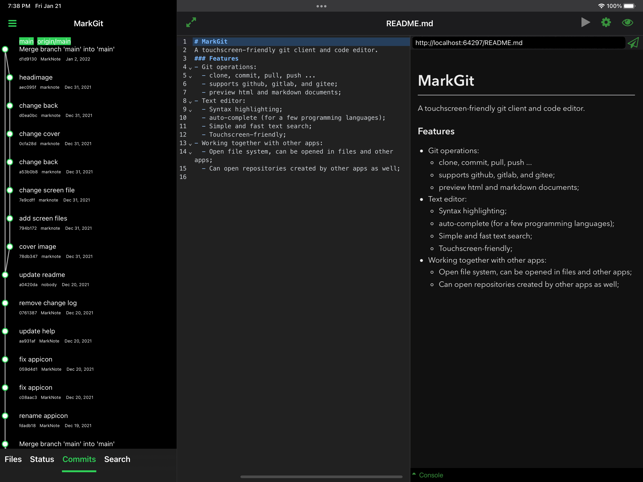
Task: Open the hamburger menu in sidebar
Action: (12, 23)
